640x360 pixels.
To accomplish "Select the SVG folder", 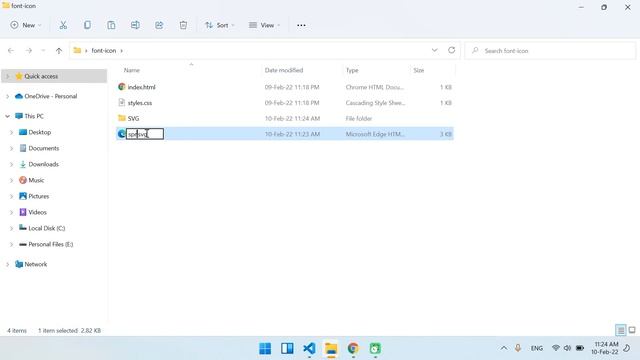I will [x=133, y=118].
